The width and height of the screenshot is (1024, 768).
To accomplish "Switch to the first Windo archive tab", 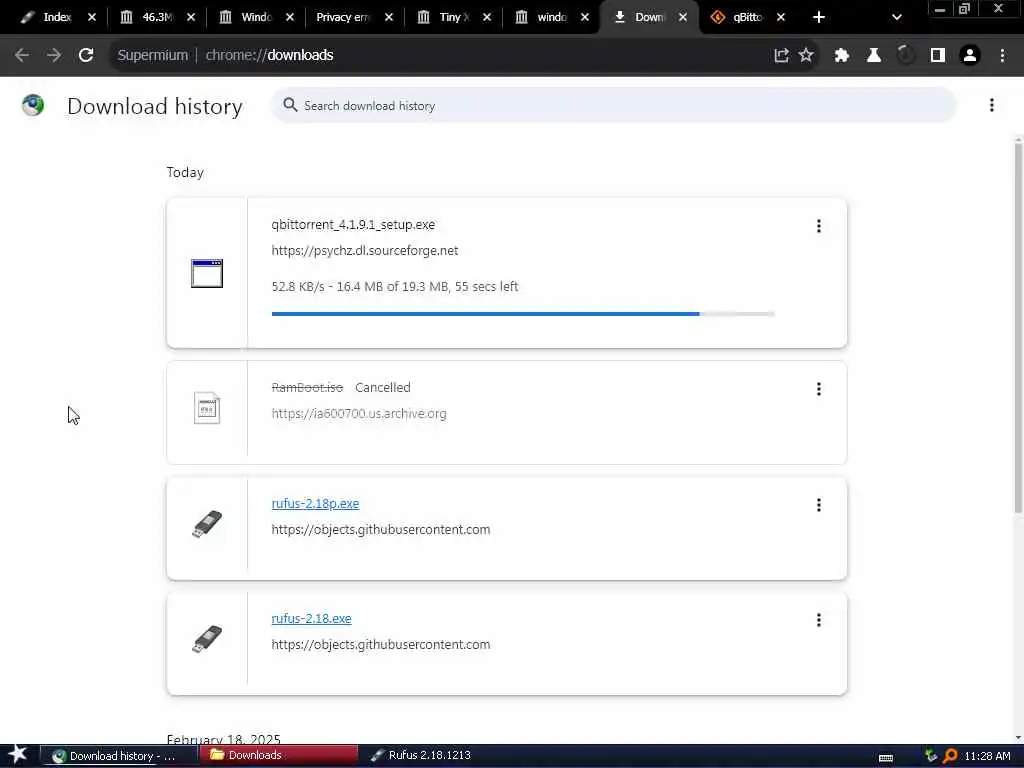I will click(x=256, y=17).
